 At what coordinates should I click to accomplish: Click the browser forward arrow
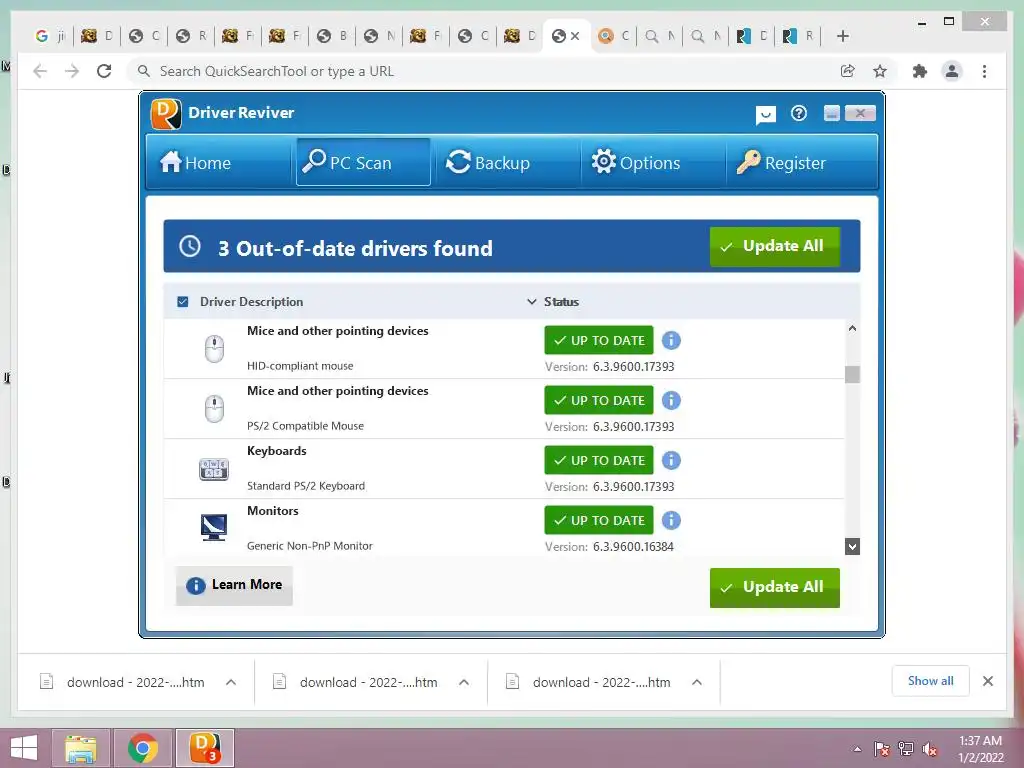(72, 71)
